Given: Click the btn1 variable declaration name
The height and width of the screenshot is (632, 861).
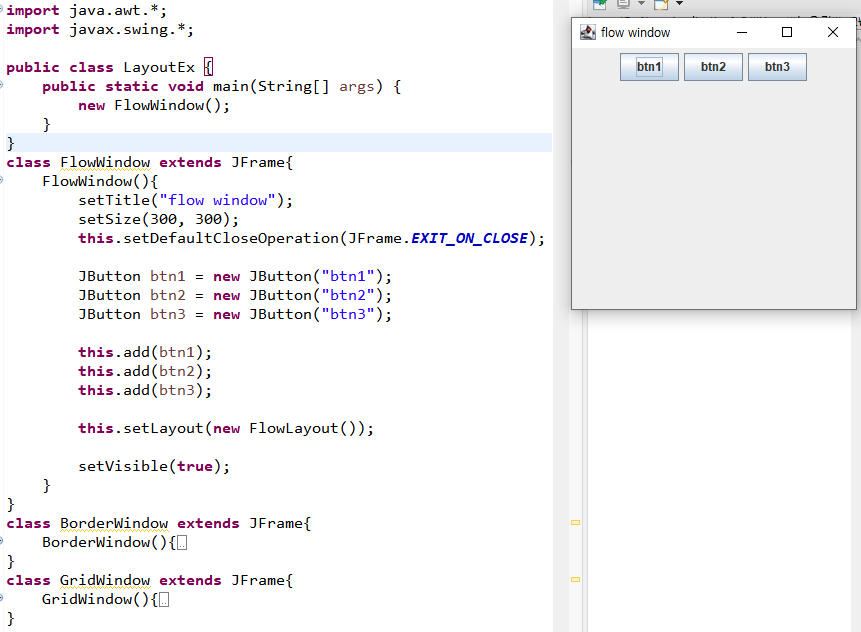Looking at the screenshot, I should 167,276.
